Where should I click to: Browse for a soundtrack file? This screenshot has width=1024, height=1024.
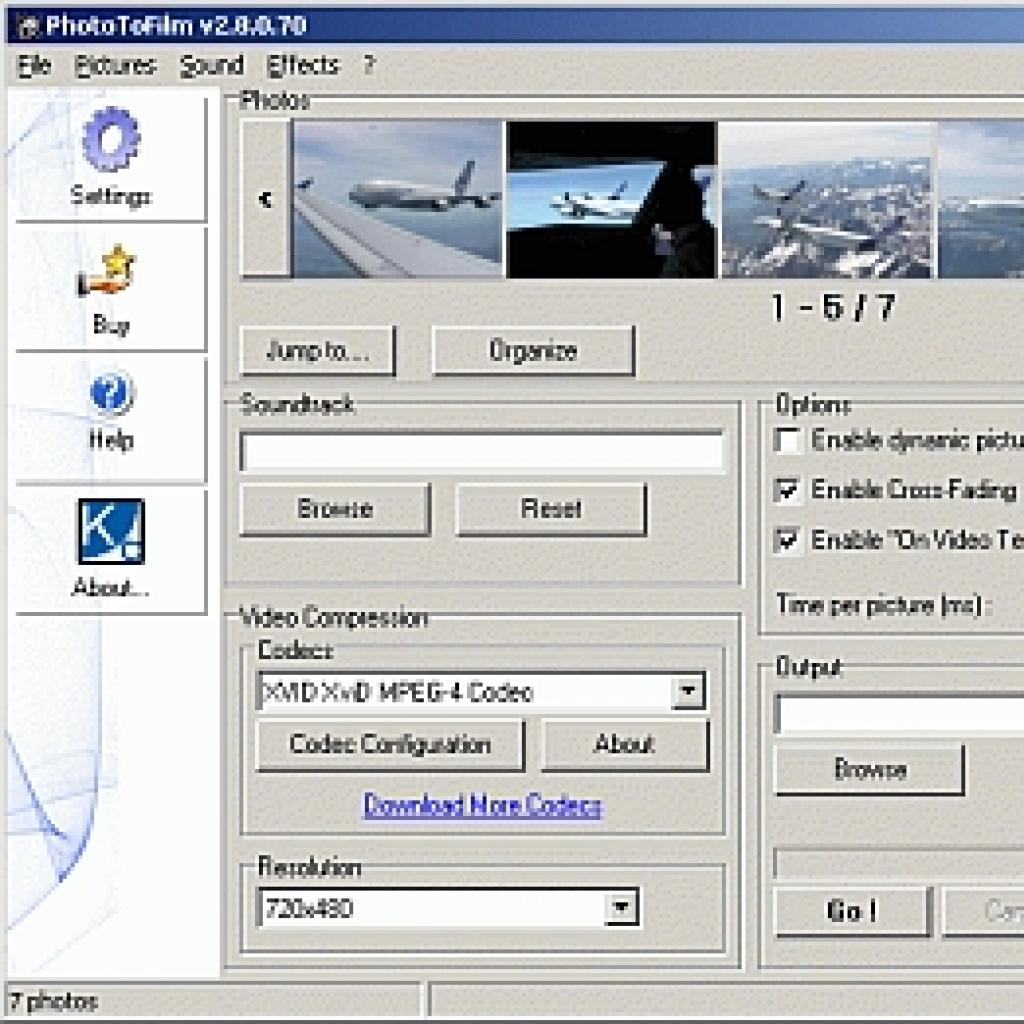(x=336, y=509)
